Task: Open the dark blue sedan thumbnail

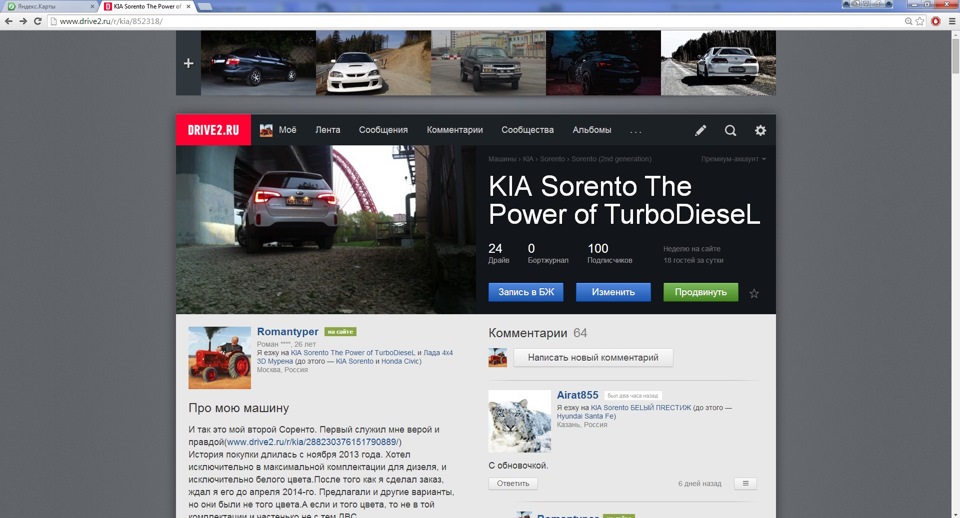Action: [x=258, y=63]
